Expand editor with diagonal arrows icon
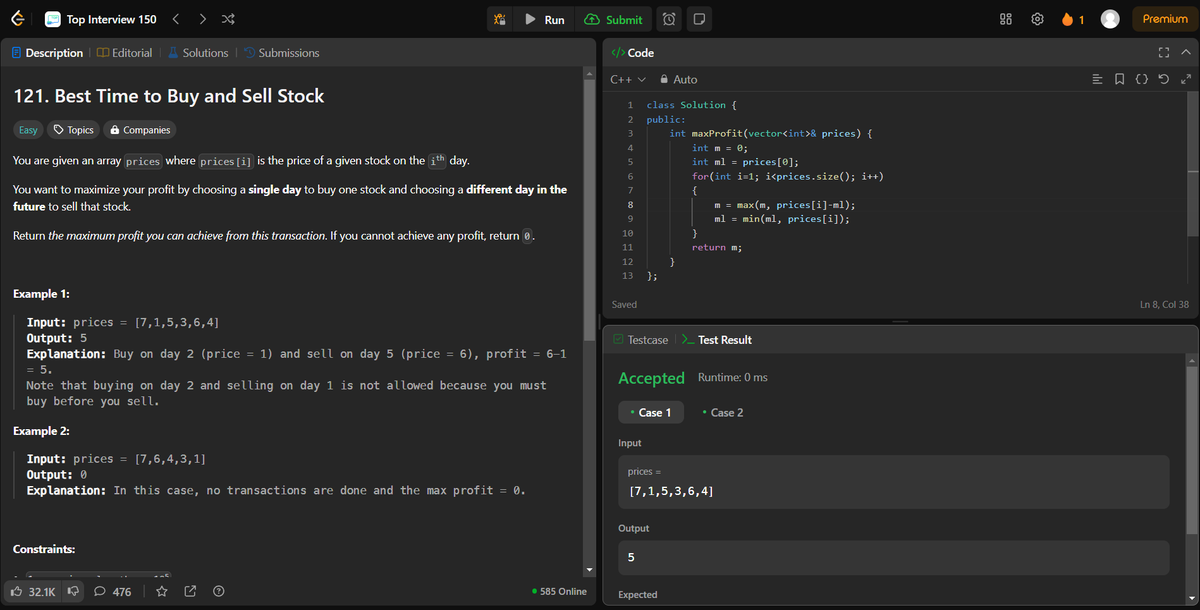Image resolution: width=1200 pixels, height=610 pixels. click(x=1186, y=79)
